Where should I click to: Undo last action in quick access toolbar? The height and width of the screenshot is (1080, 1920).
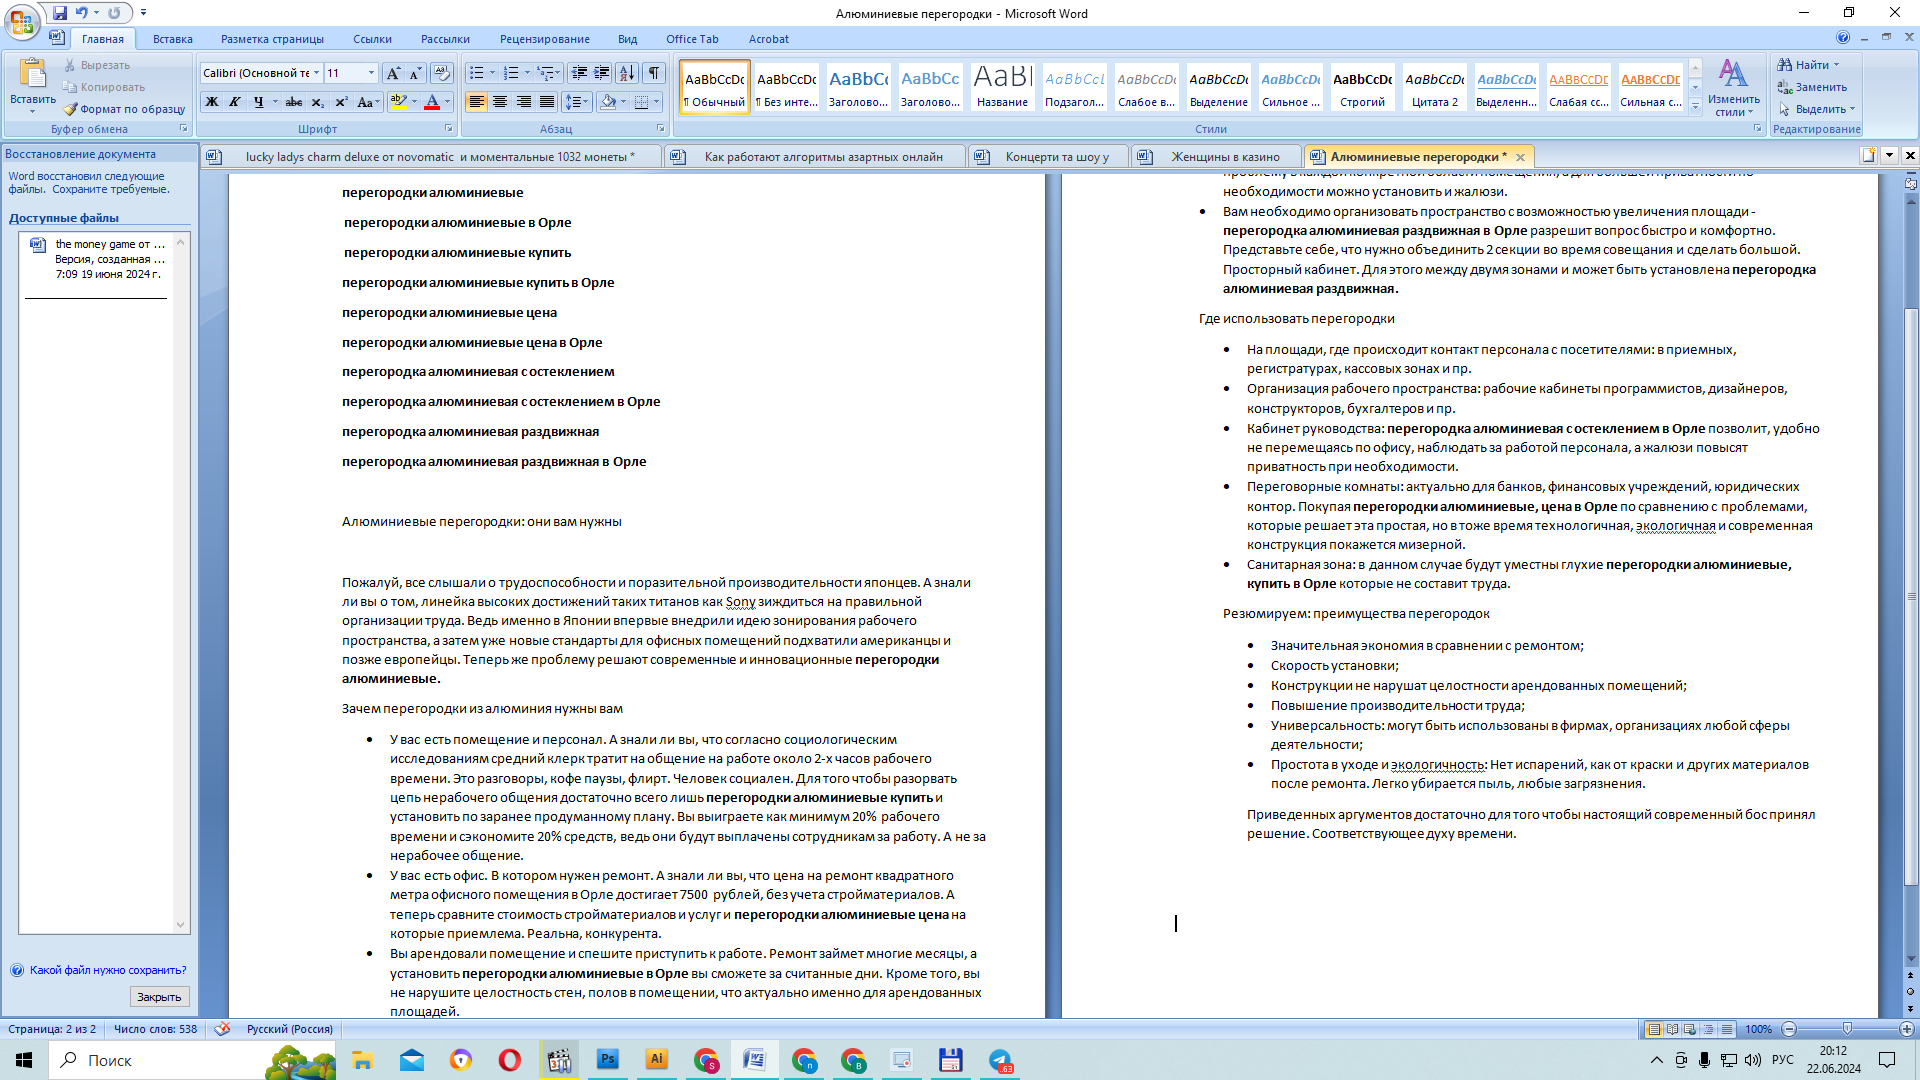pyautogui.click(x=82, y=13)
